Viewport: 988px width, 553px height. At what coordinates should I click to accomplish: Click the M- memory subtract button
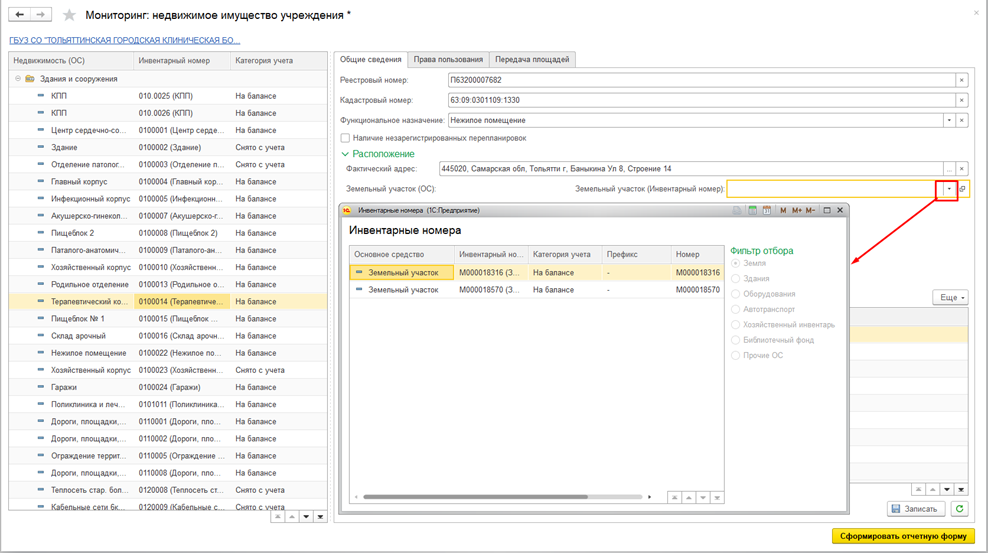tap(810, 210)
